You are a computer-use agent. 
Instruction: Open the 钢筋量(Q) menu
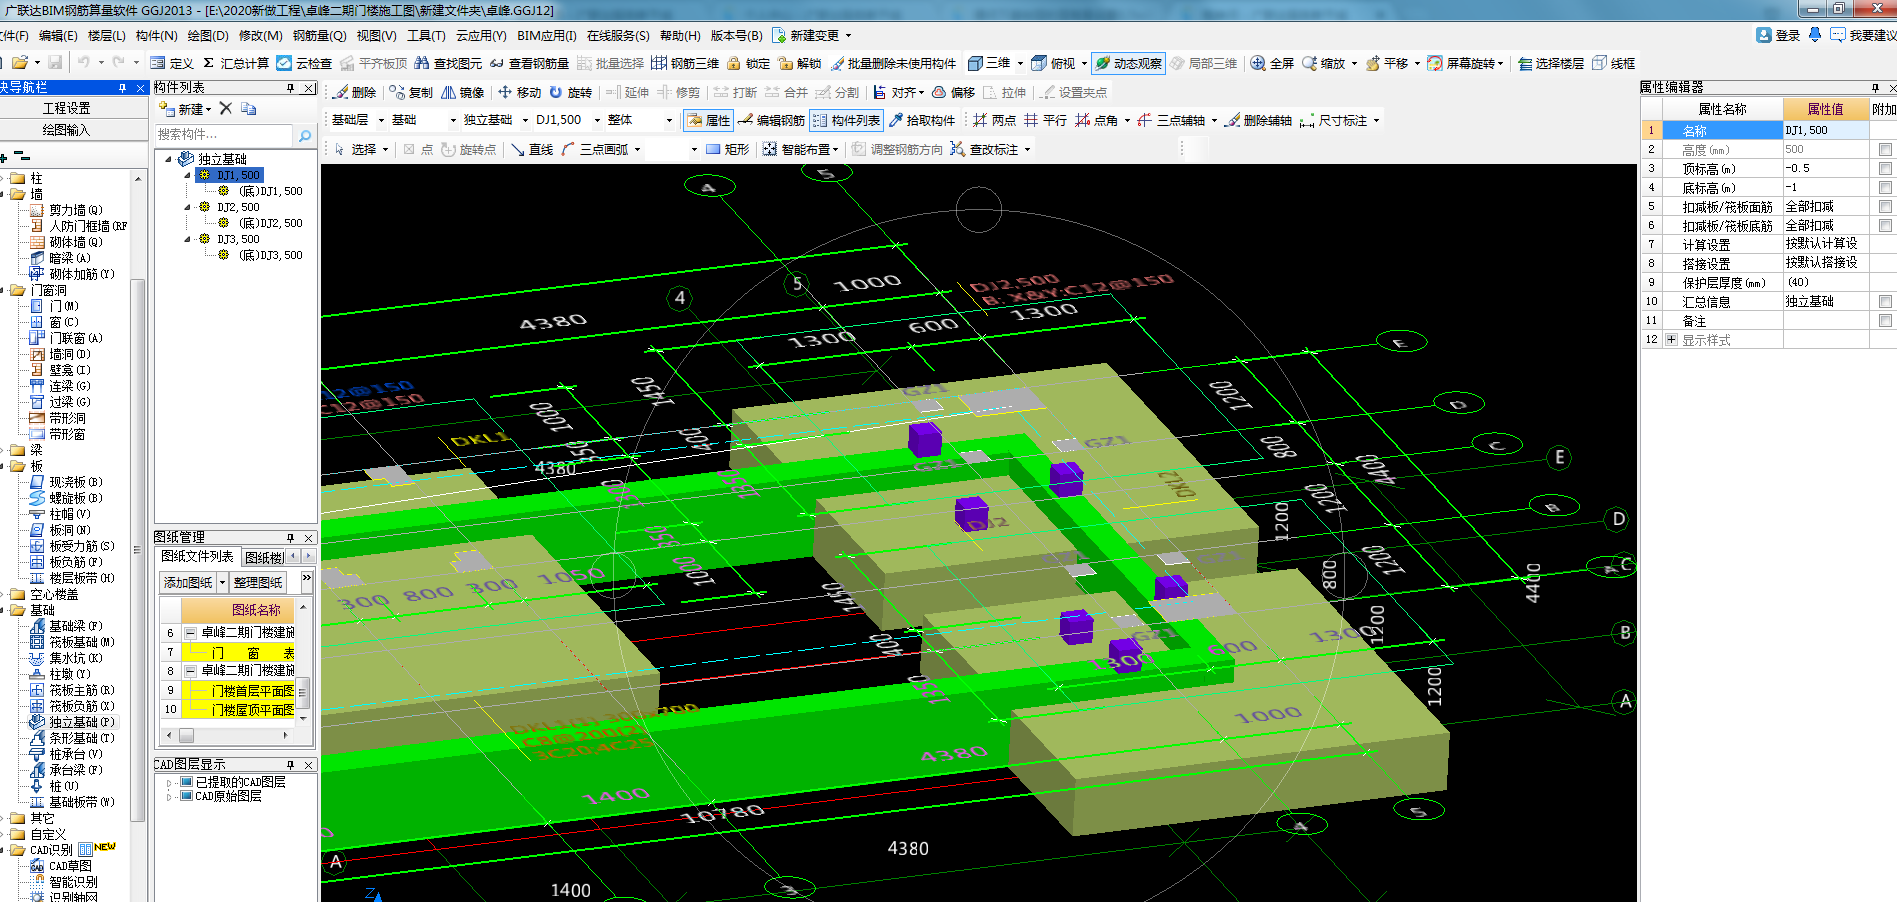[x=319, y=35]
